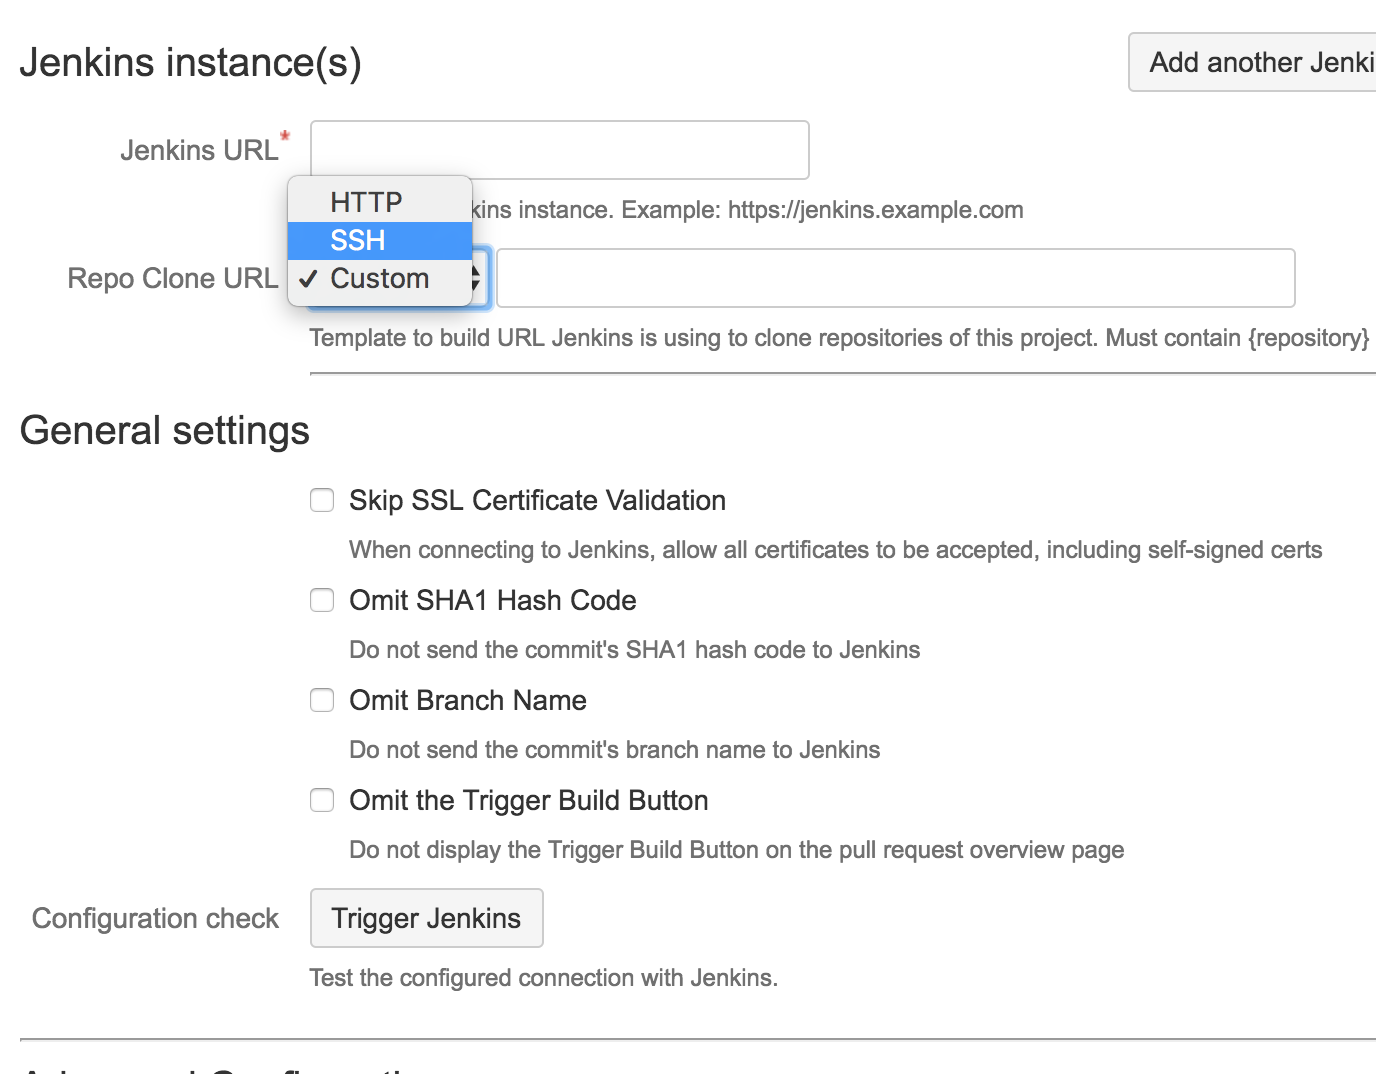Click the Trigger Jenkins button
Viewport: 1376px width, 1074px height.
tap(426, 917)
